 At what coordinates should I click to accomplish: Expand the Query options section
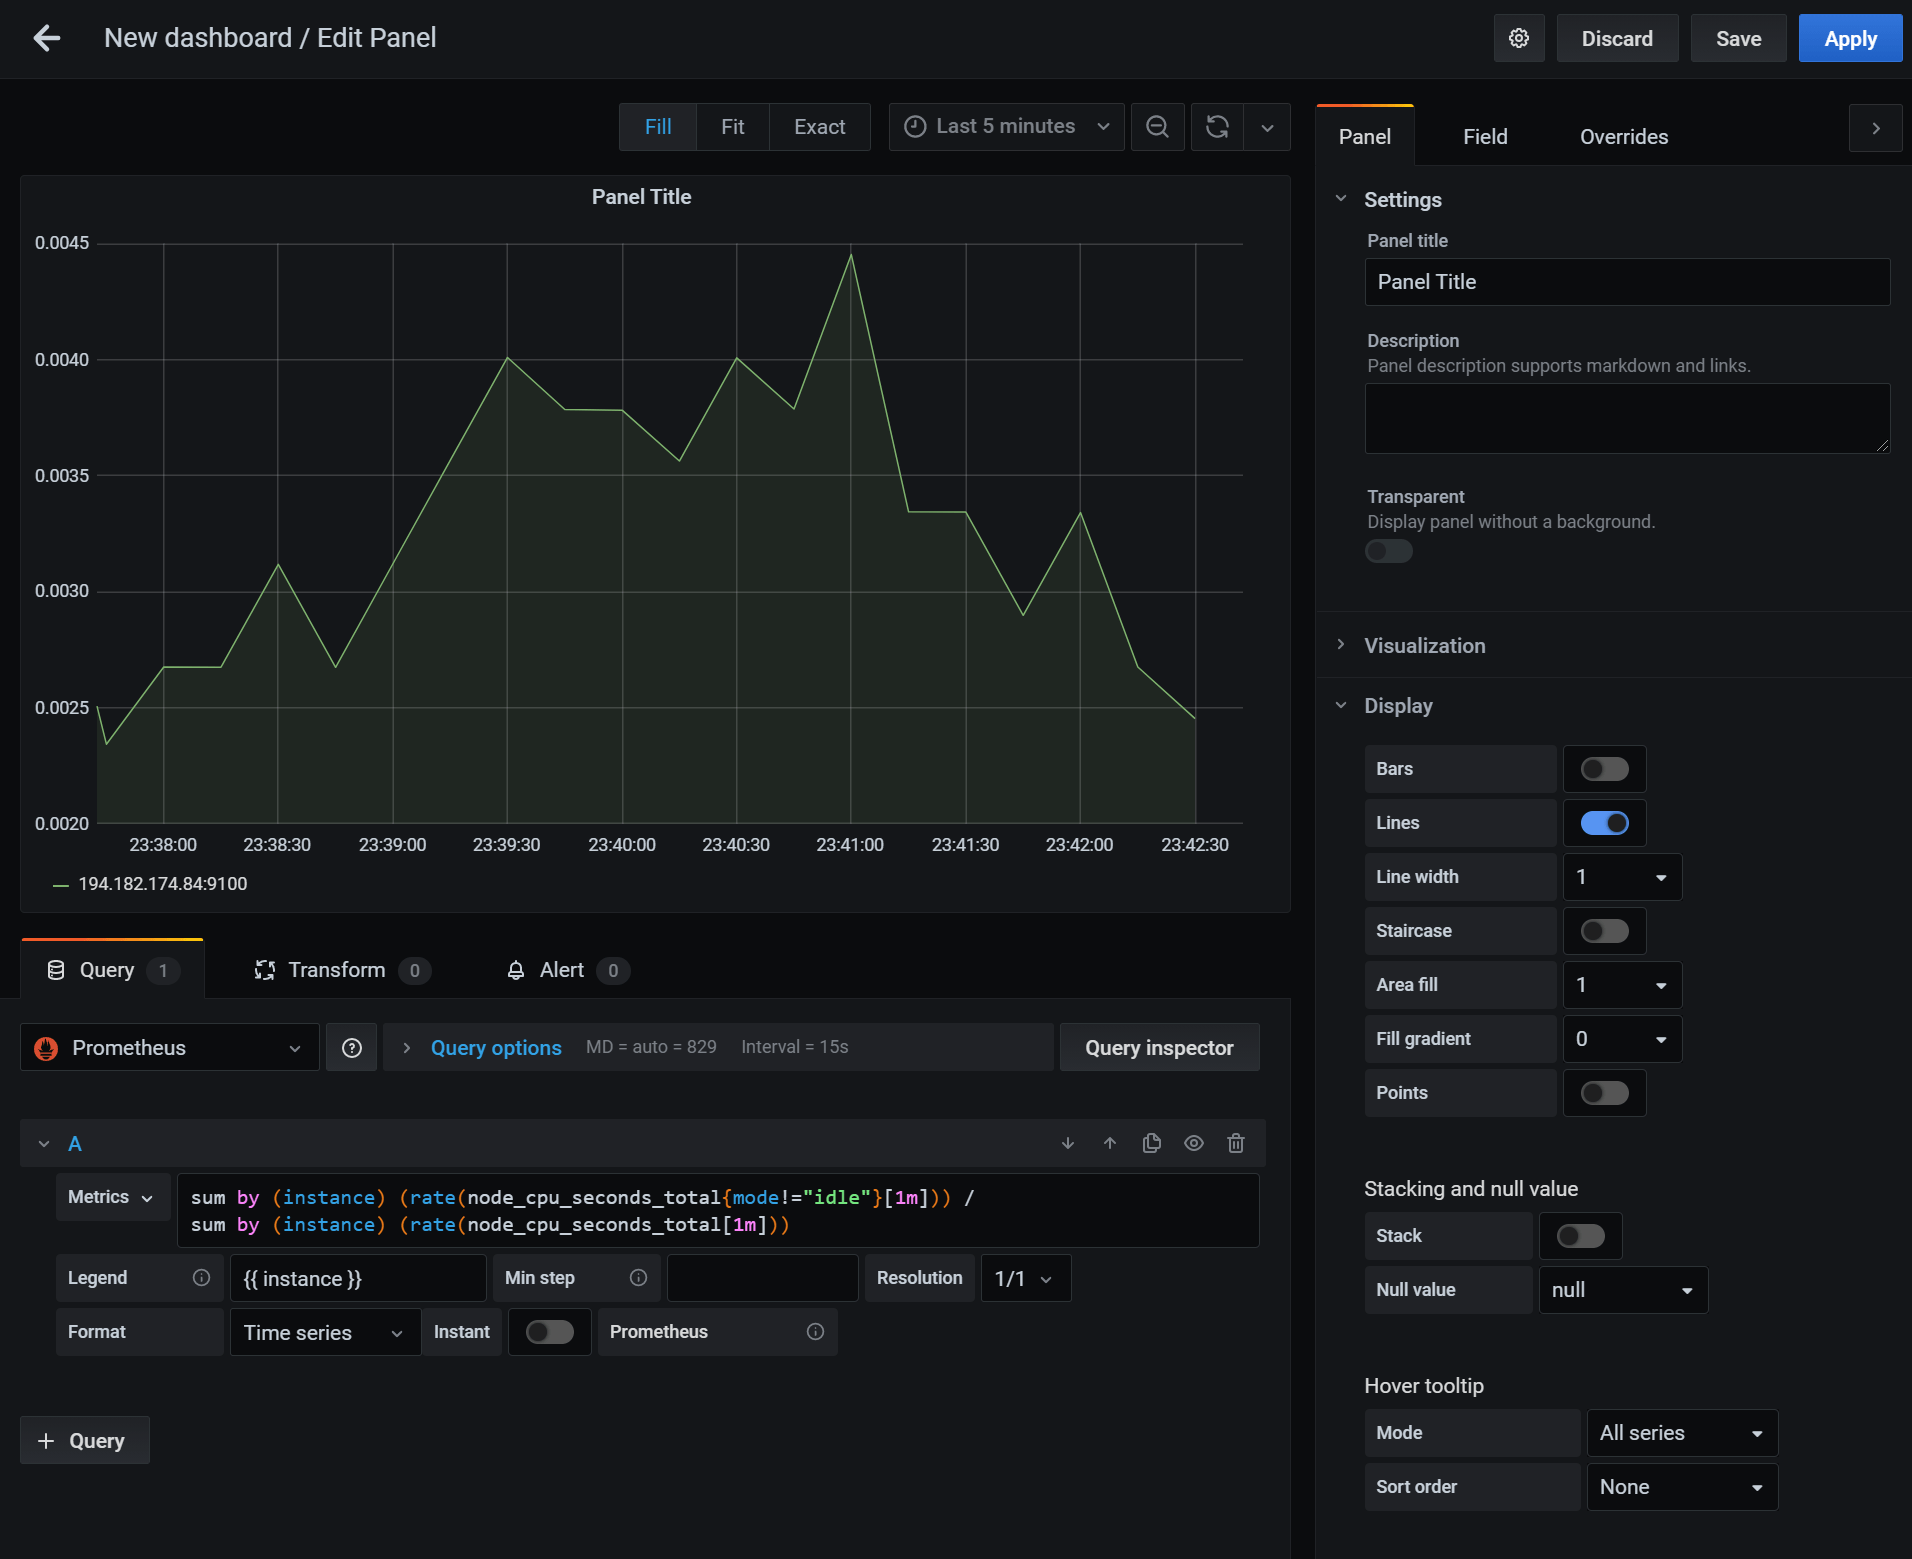pos(495,1047)
